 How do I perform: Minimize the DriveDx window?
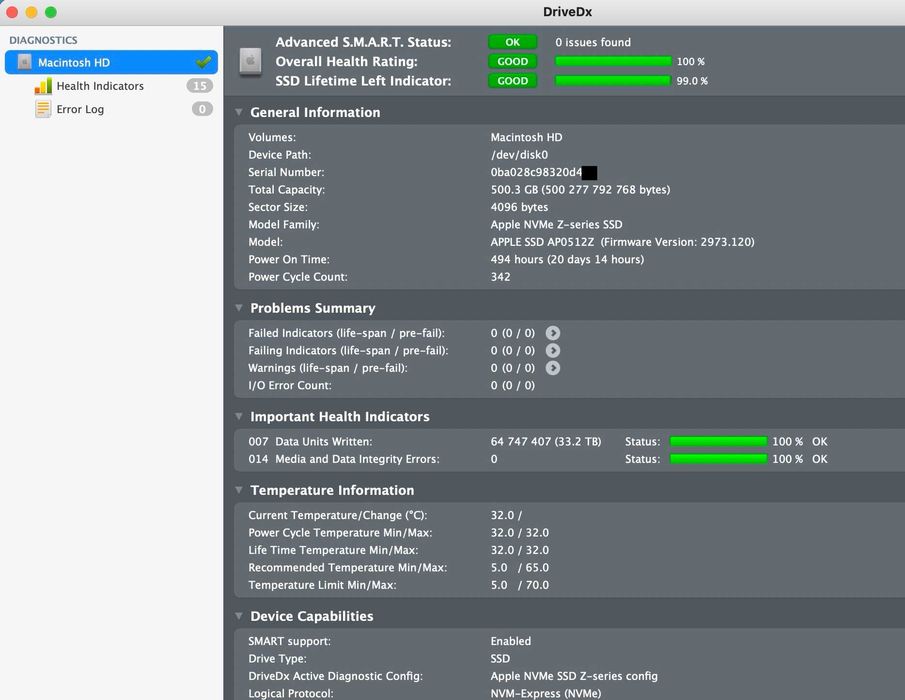tap(31, 12)
